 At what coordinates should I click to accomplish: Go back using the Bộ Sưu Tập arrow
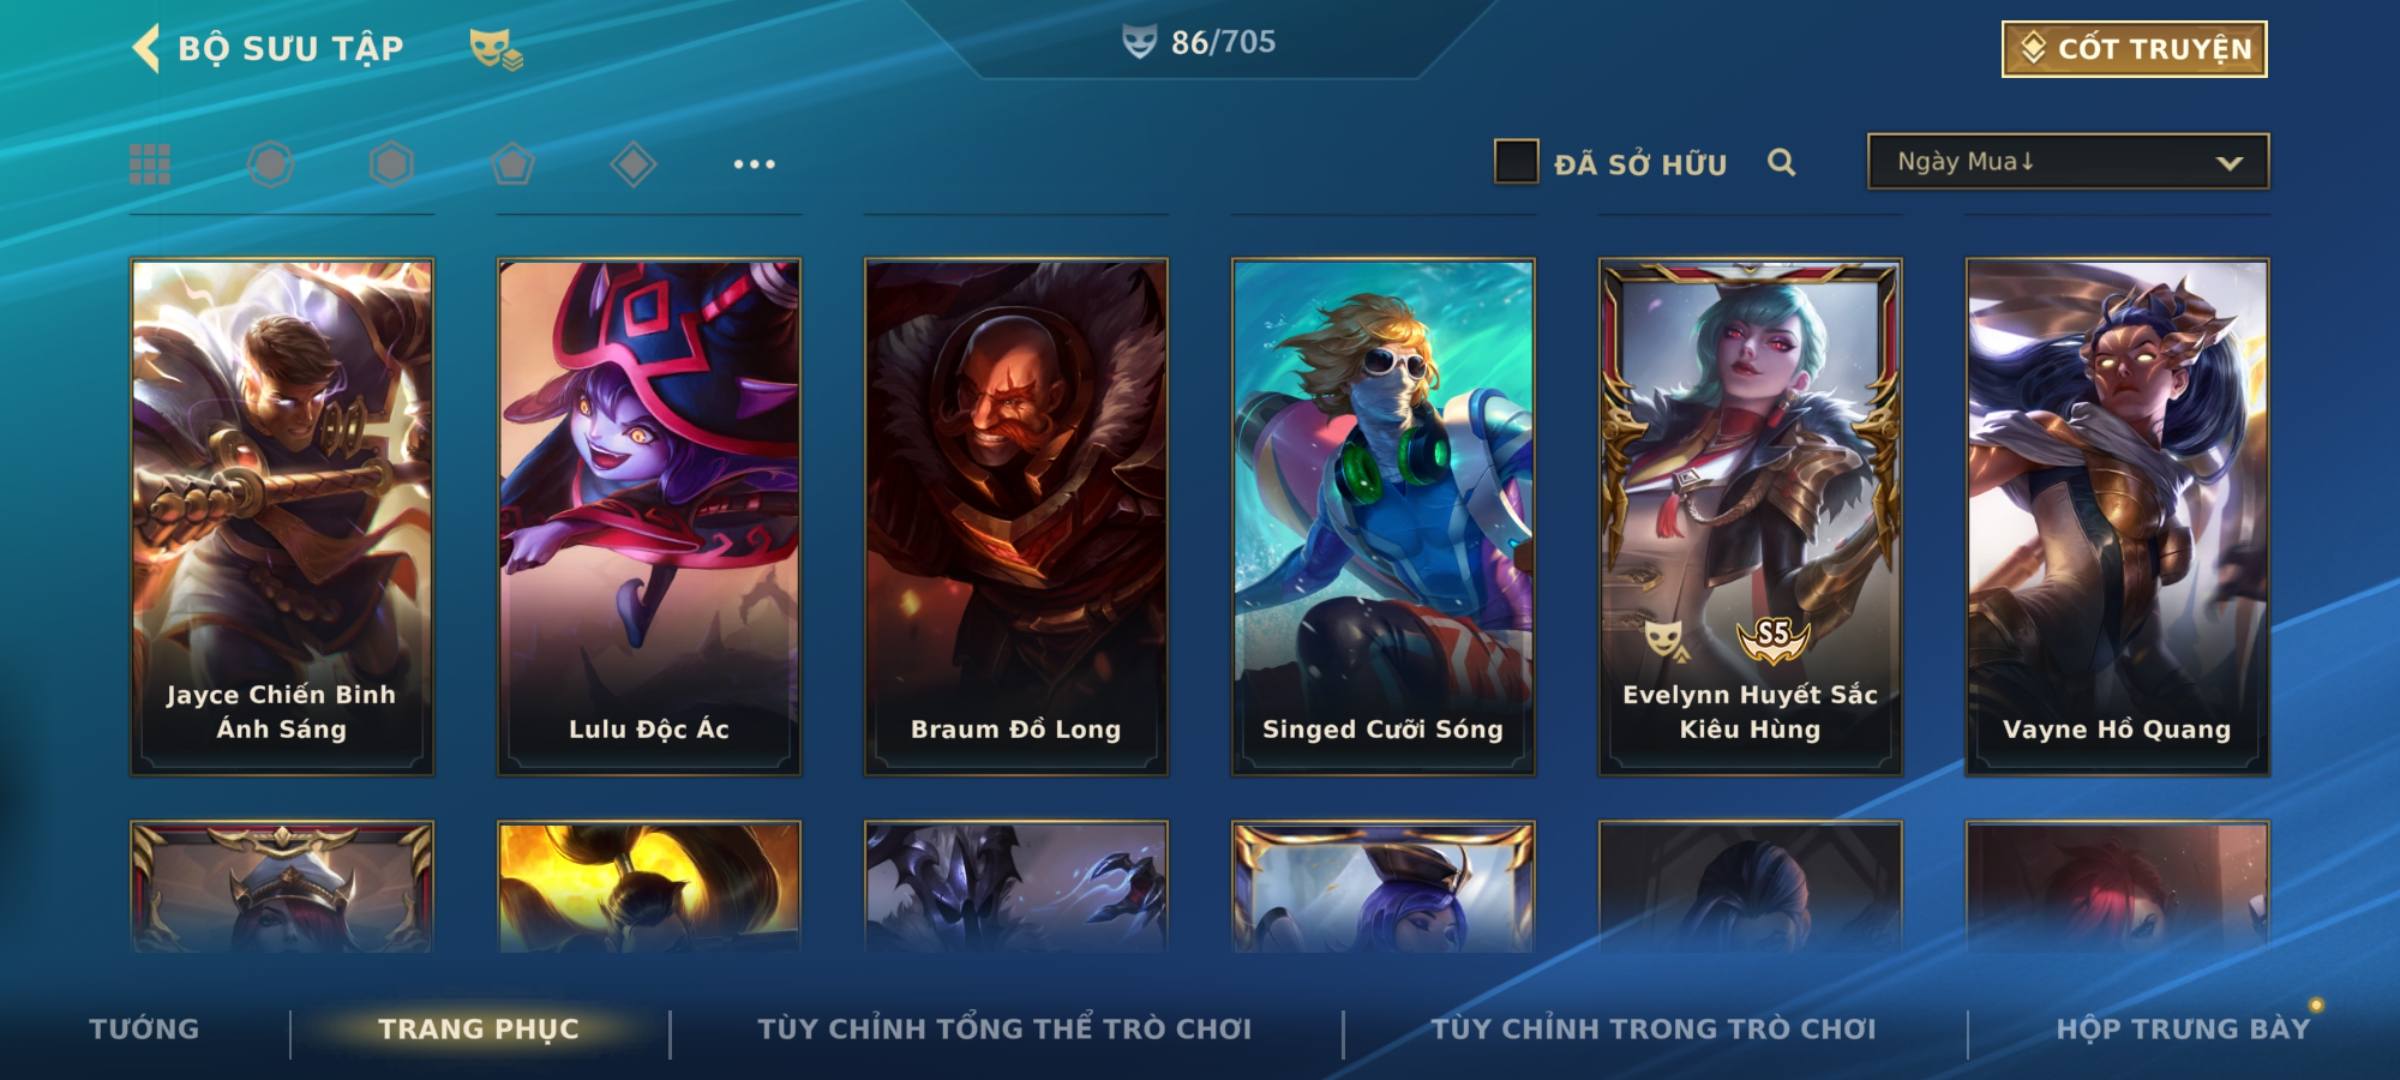pos(146,48)
